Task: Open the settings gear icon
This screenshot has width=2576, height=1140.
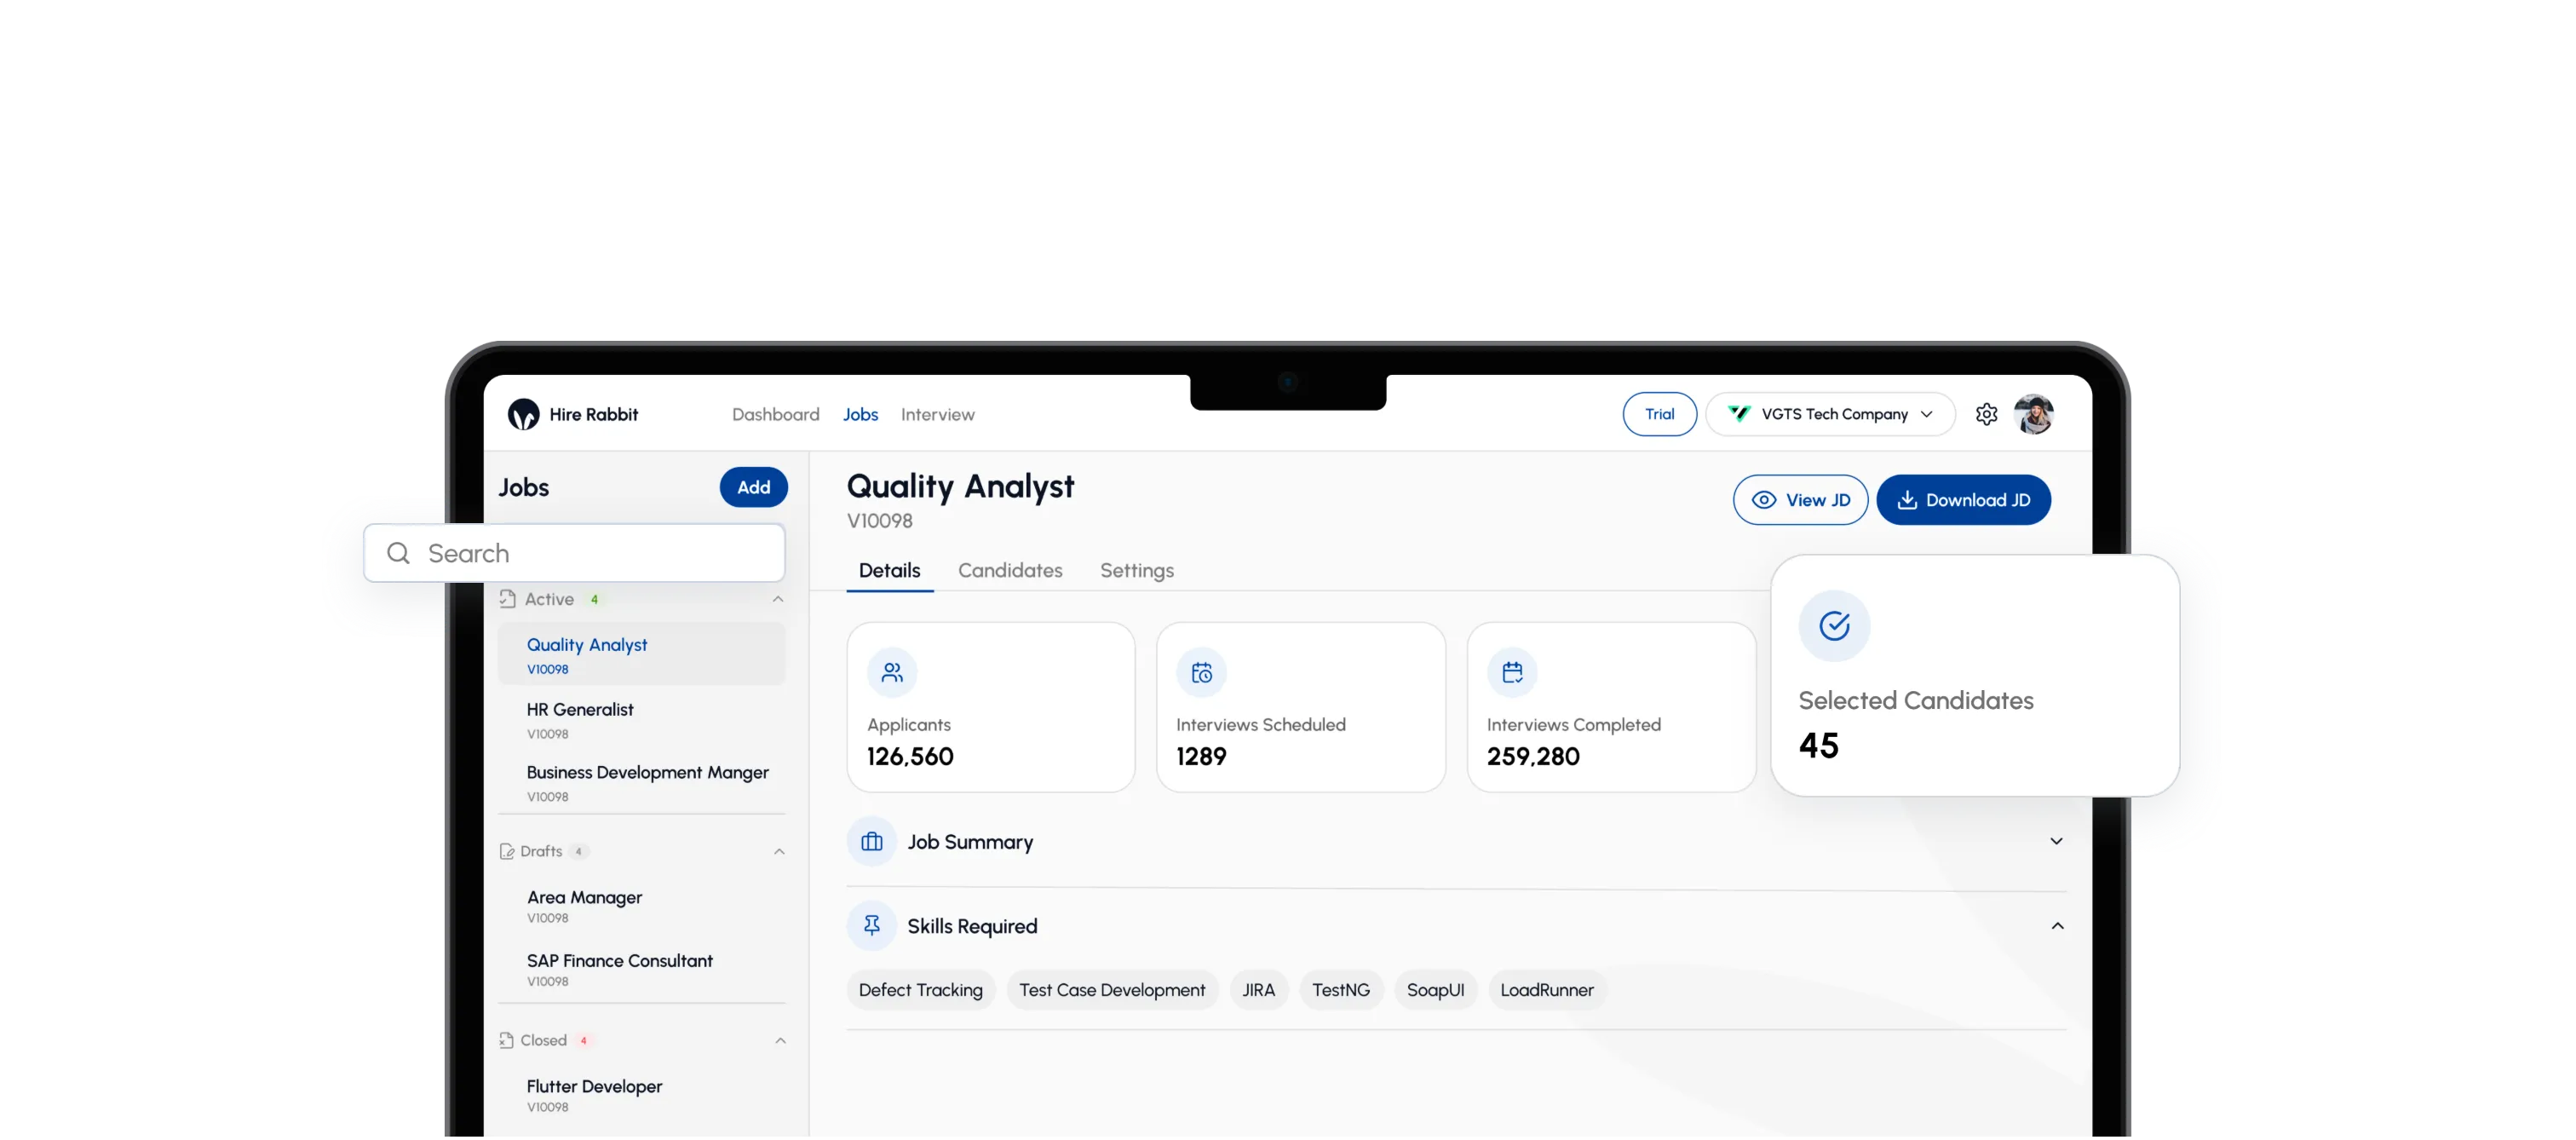Action: [x=1986, y=414]
